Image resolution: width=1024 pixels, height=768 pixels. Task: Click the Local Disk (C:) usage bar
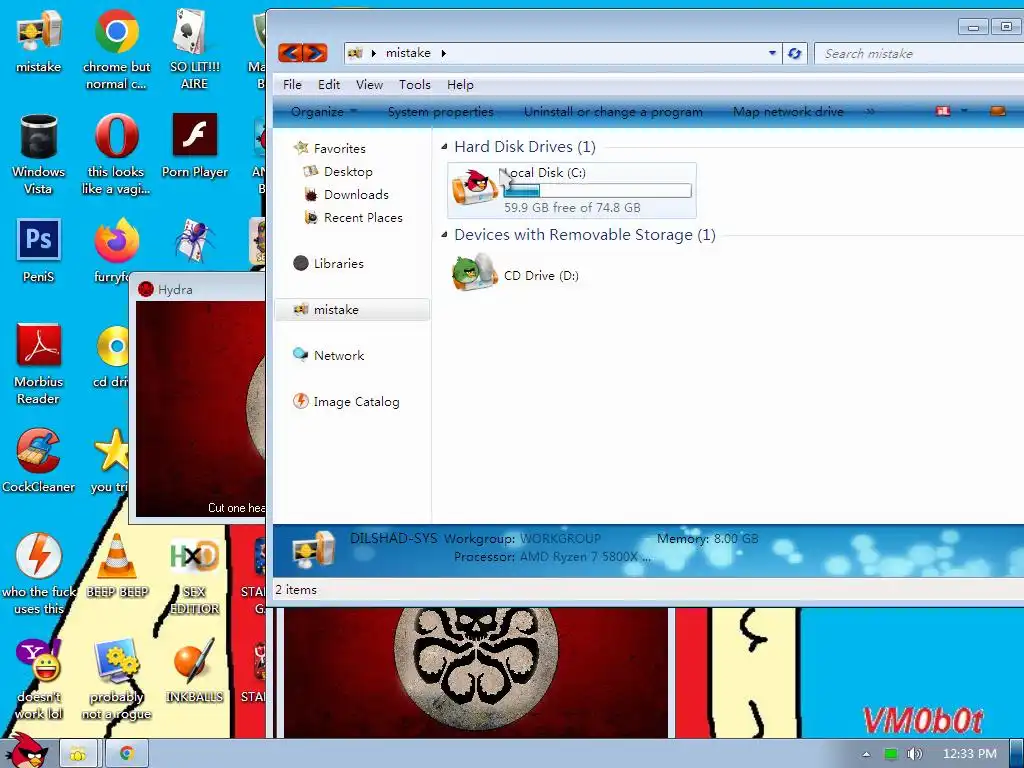tap(597, 190)
